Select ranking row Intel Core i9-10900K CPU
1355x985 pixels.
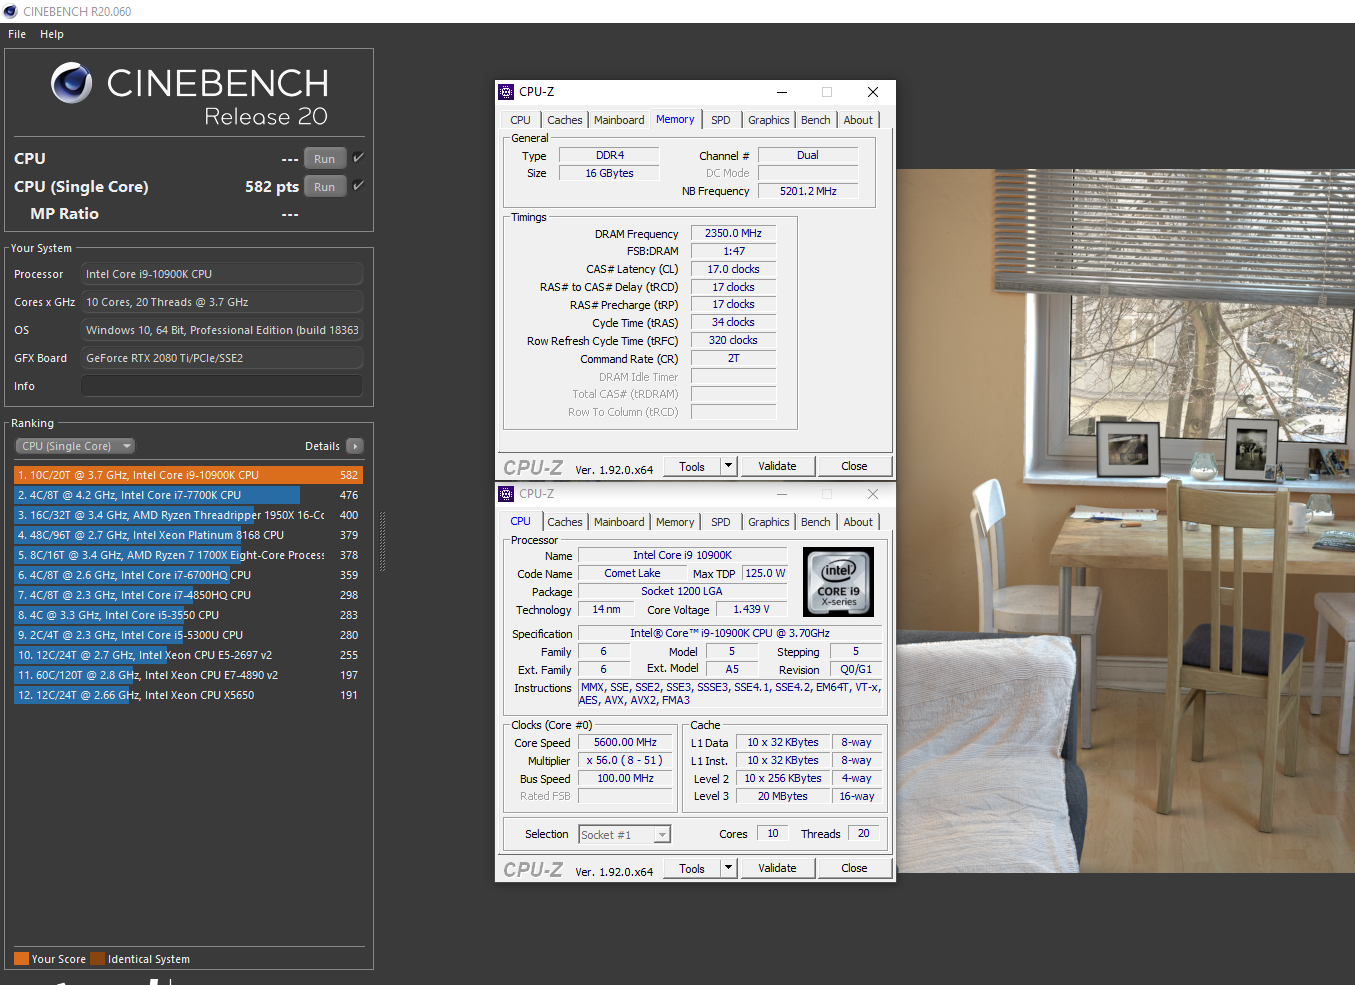(188, 475)
